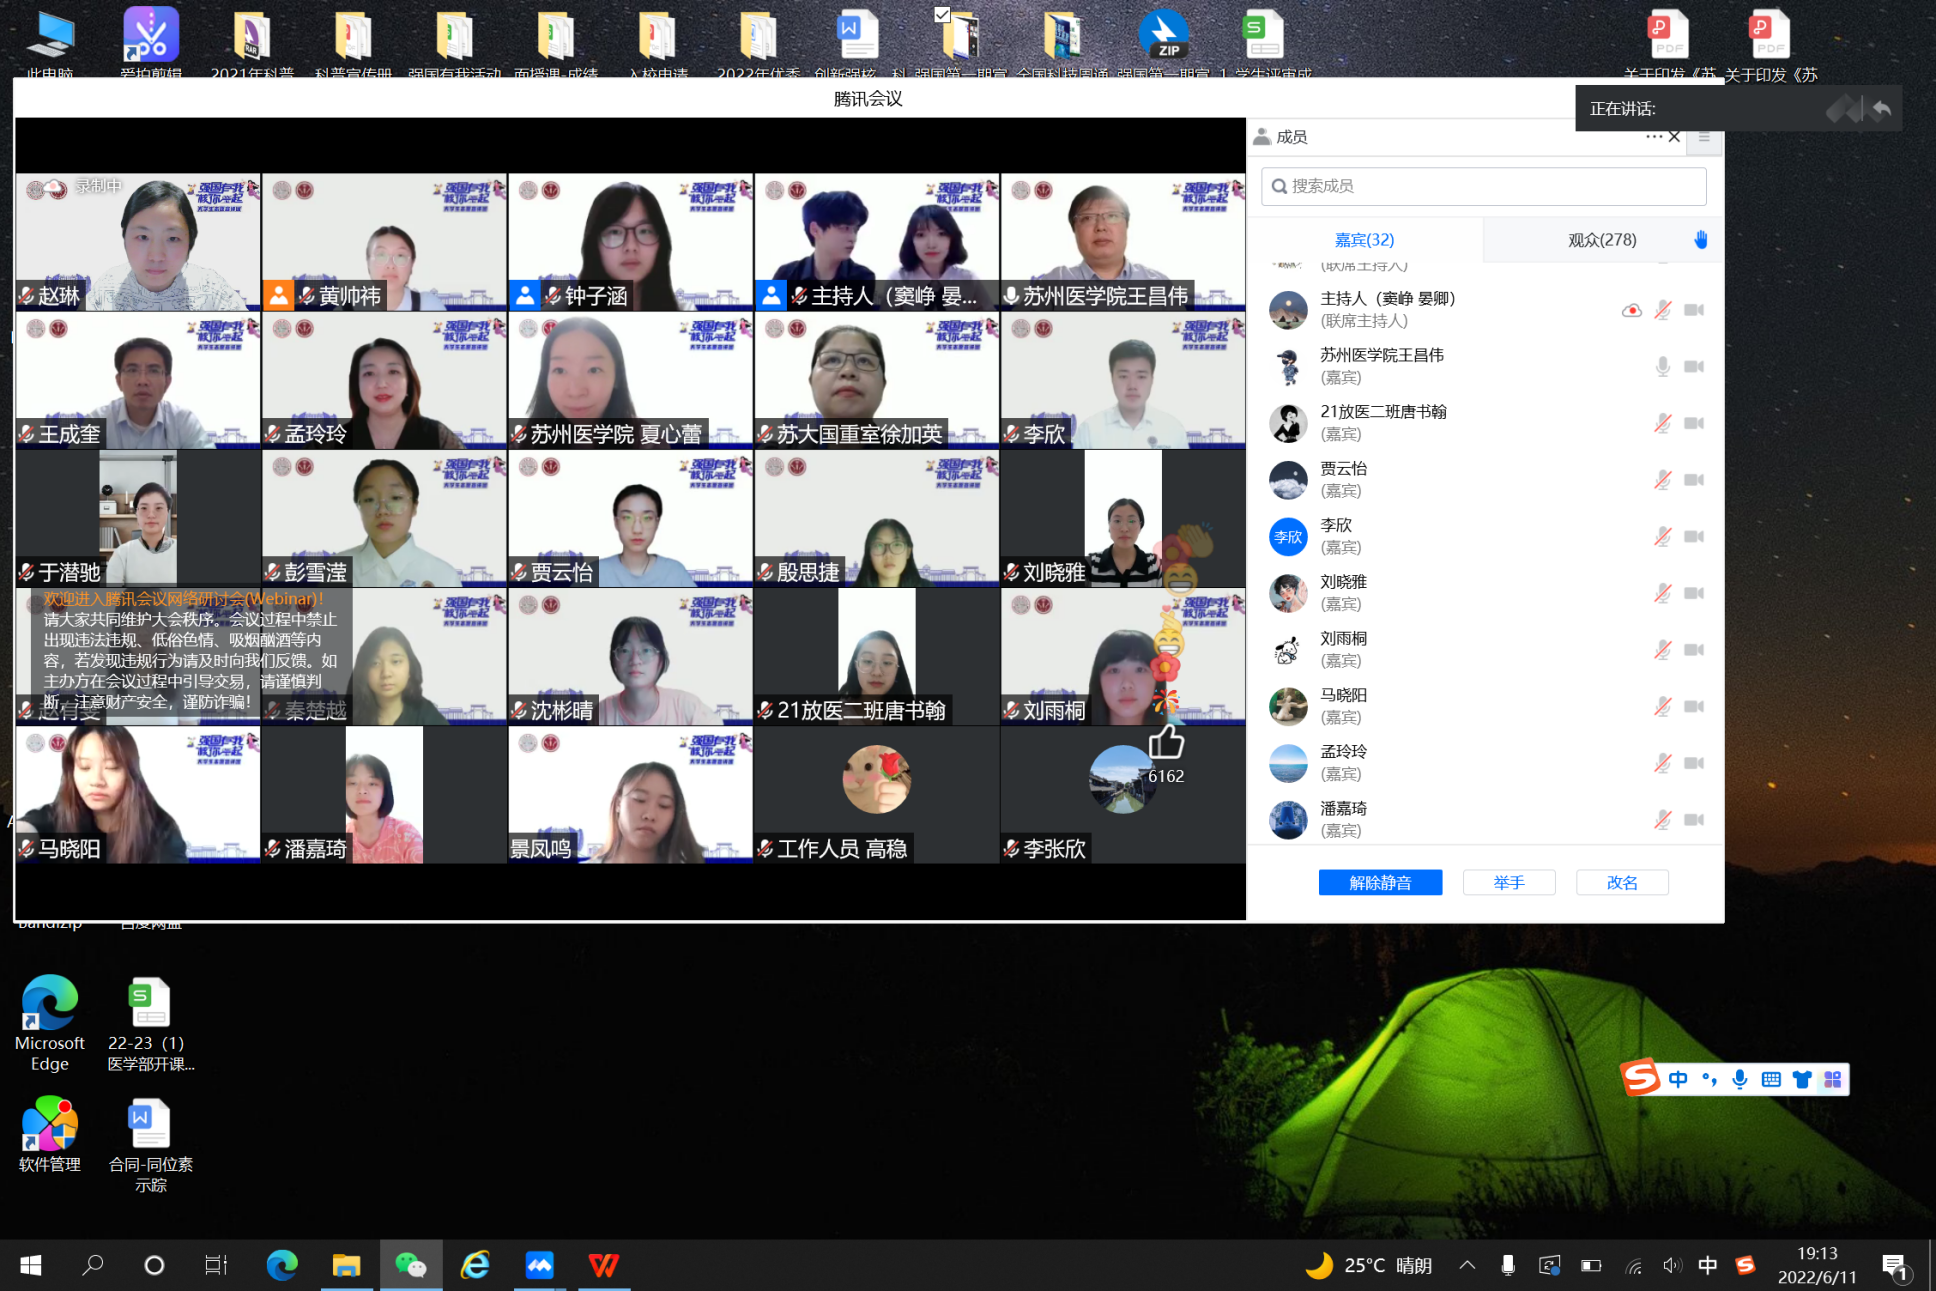The width and height of the screenshot is (1936, 1291).
Task: Click the raised hand icon beside 观众 tab
Action: [1701, 240]
